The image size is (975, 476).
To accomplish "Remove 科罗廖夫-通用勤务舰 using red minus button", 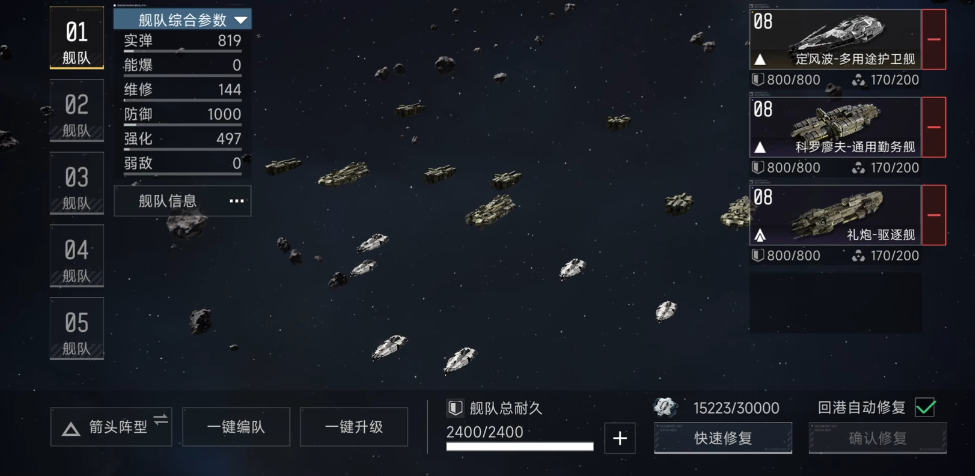I will (933, 127).
